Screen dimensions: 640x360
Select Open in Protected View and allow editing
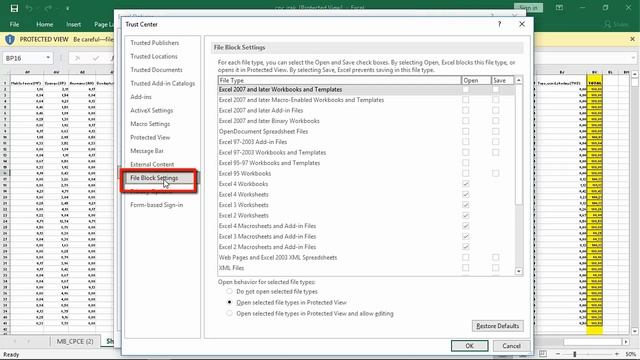[x=229, y=313]
